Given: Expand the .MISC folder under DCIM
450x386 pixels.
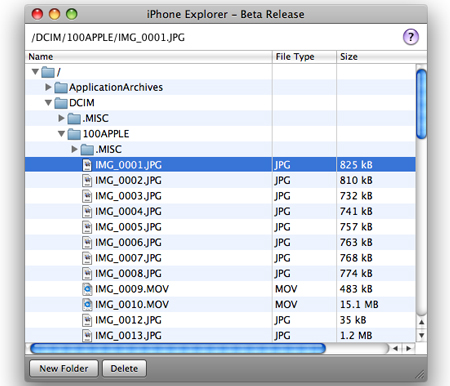Looking at the screenshot, I should coord(61,118).
